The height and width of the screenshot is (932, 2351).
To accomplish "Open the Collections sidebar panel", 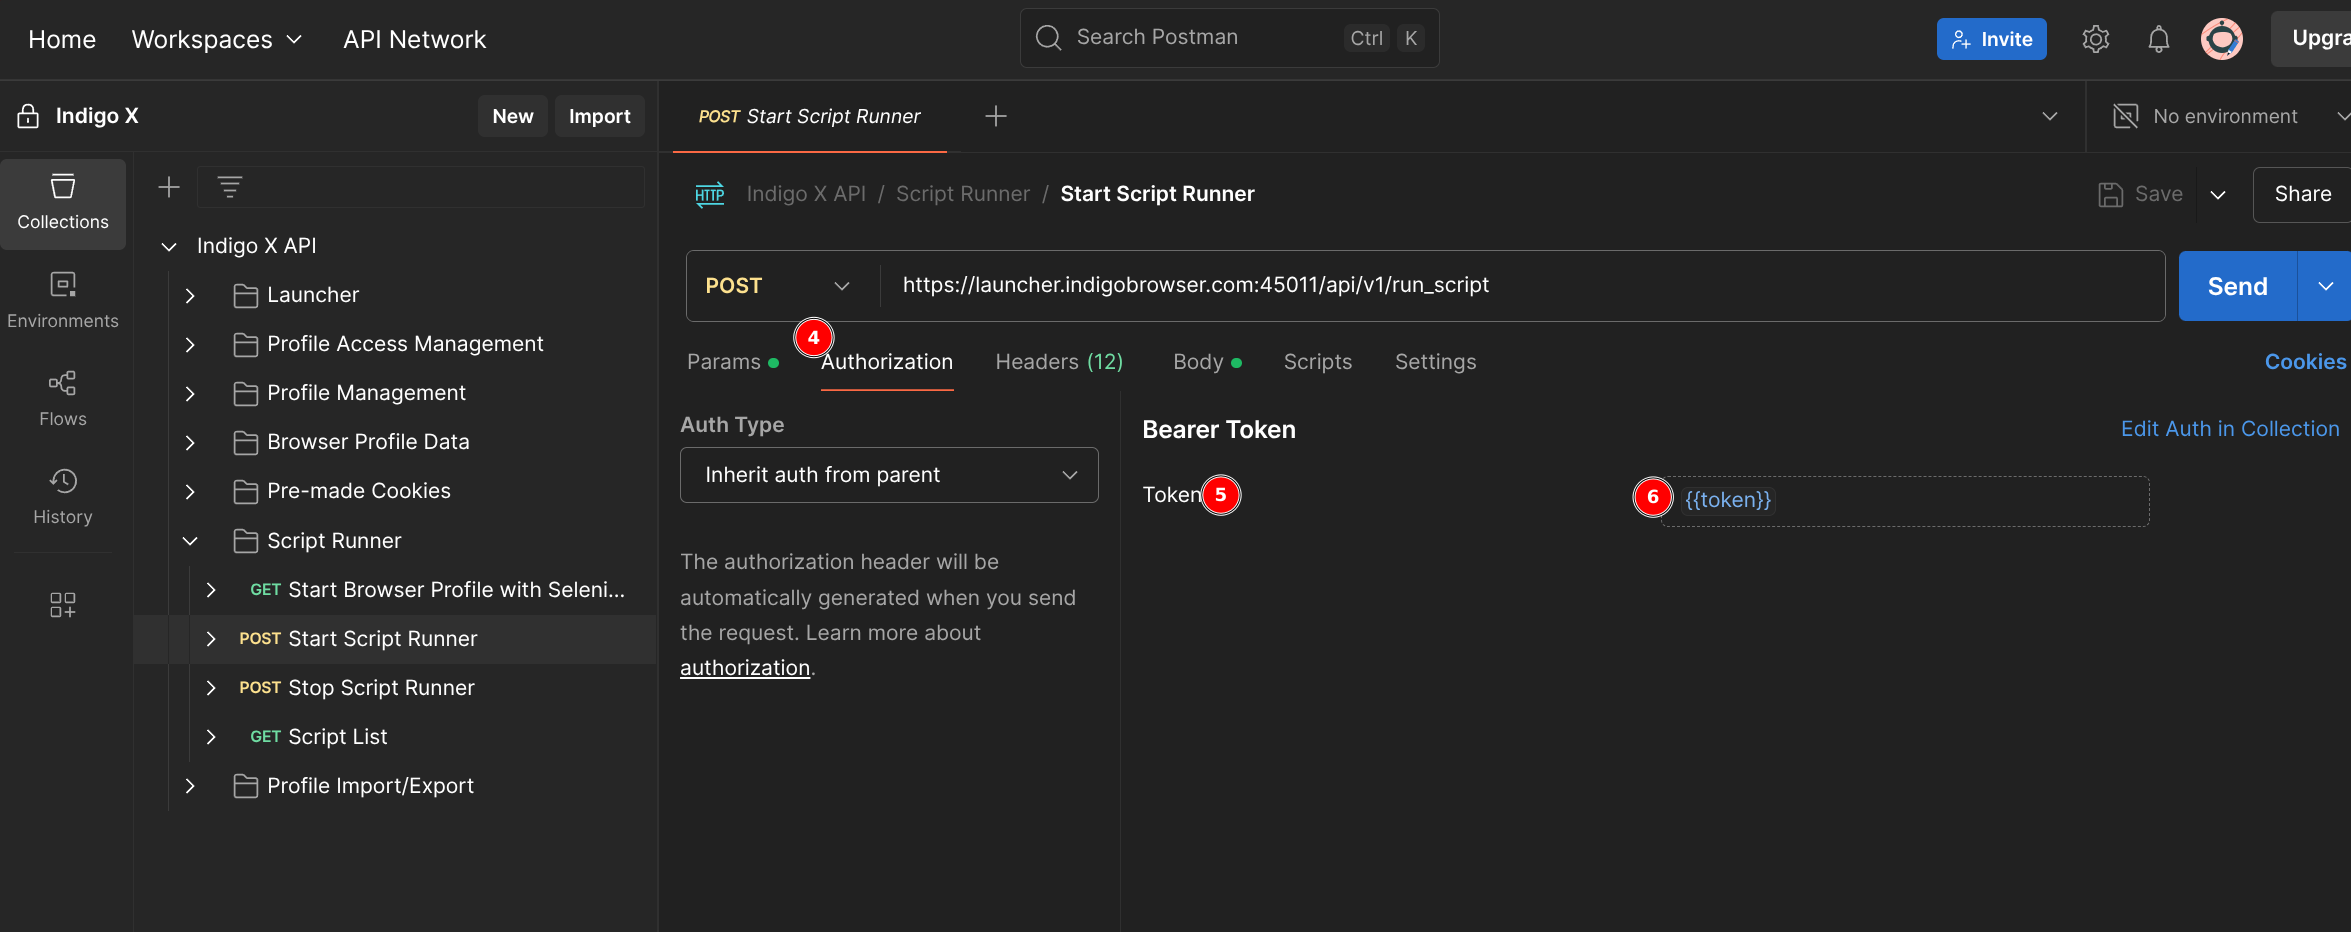I will (63, 203).
